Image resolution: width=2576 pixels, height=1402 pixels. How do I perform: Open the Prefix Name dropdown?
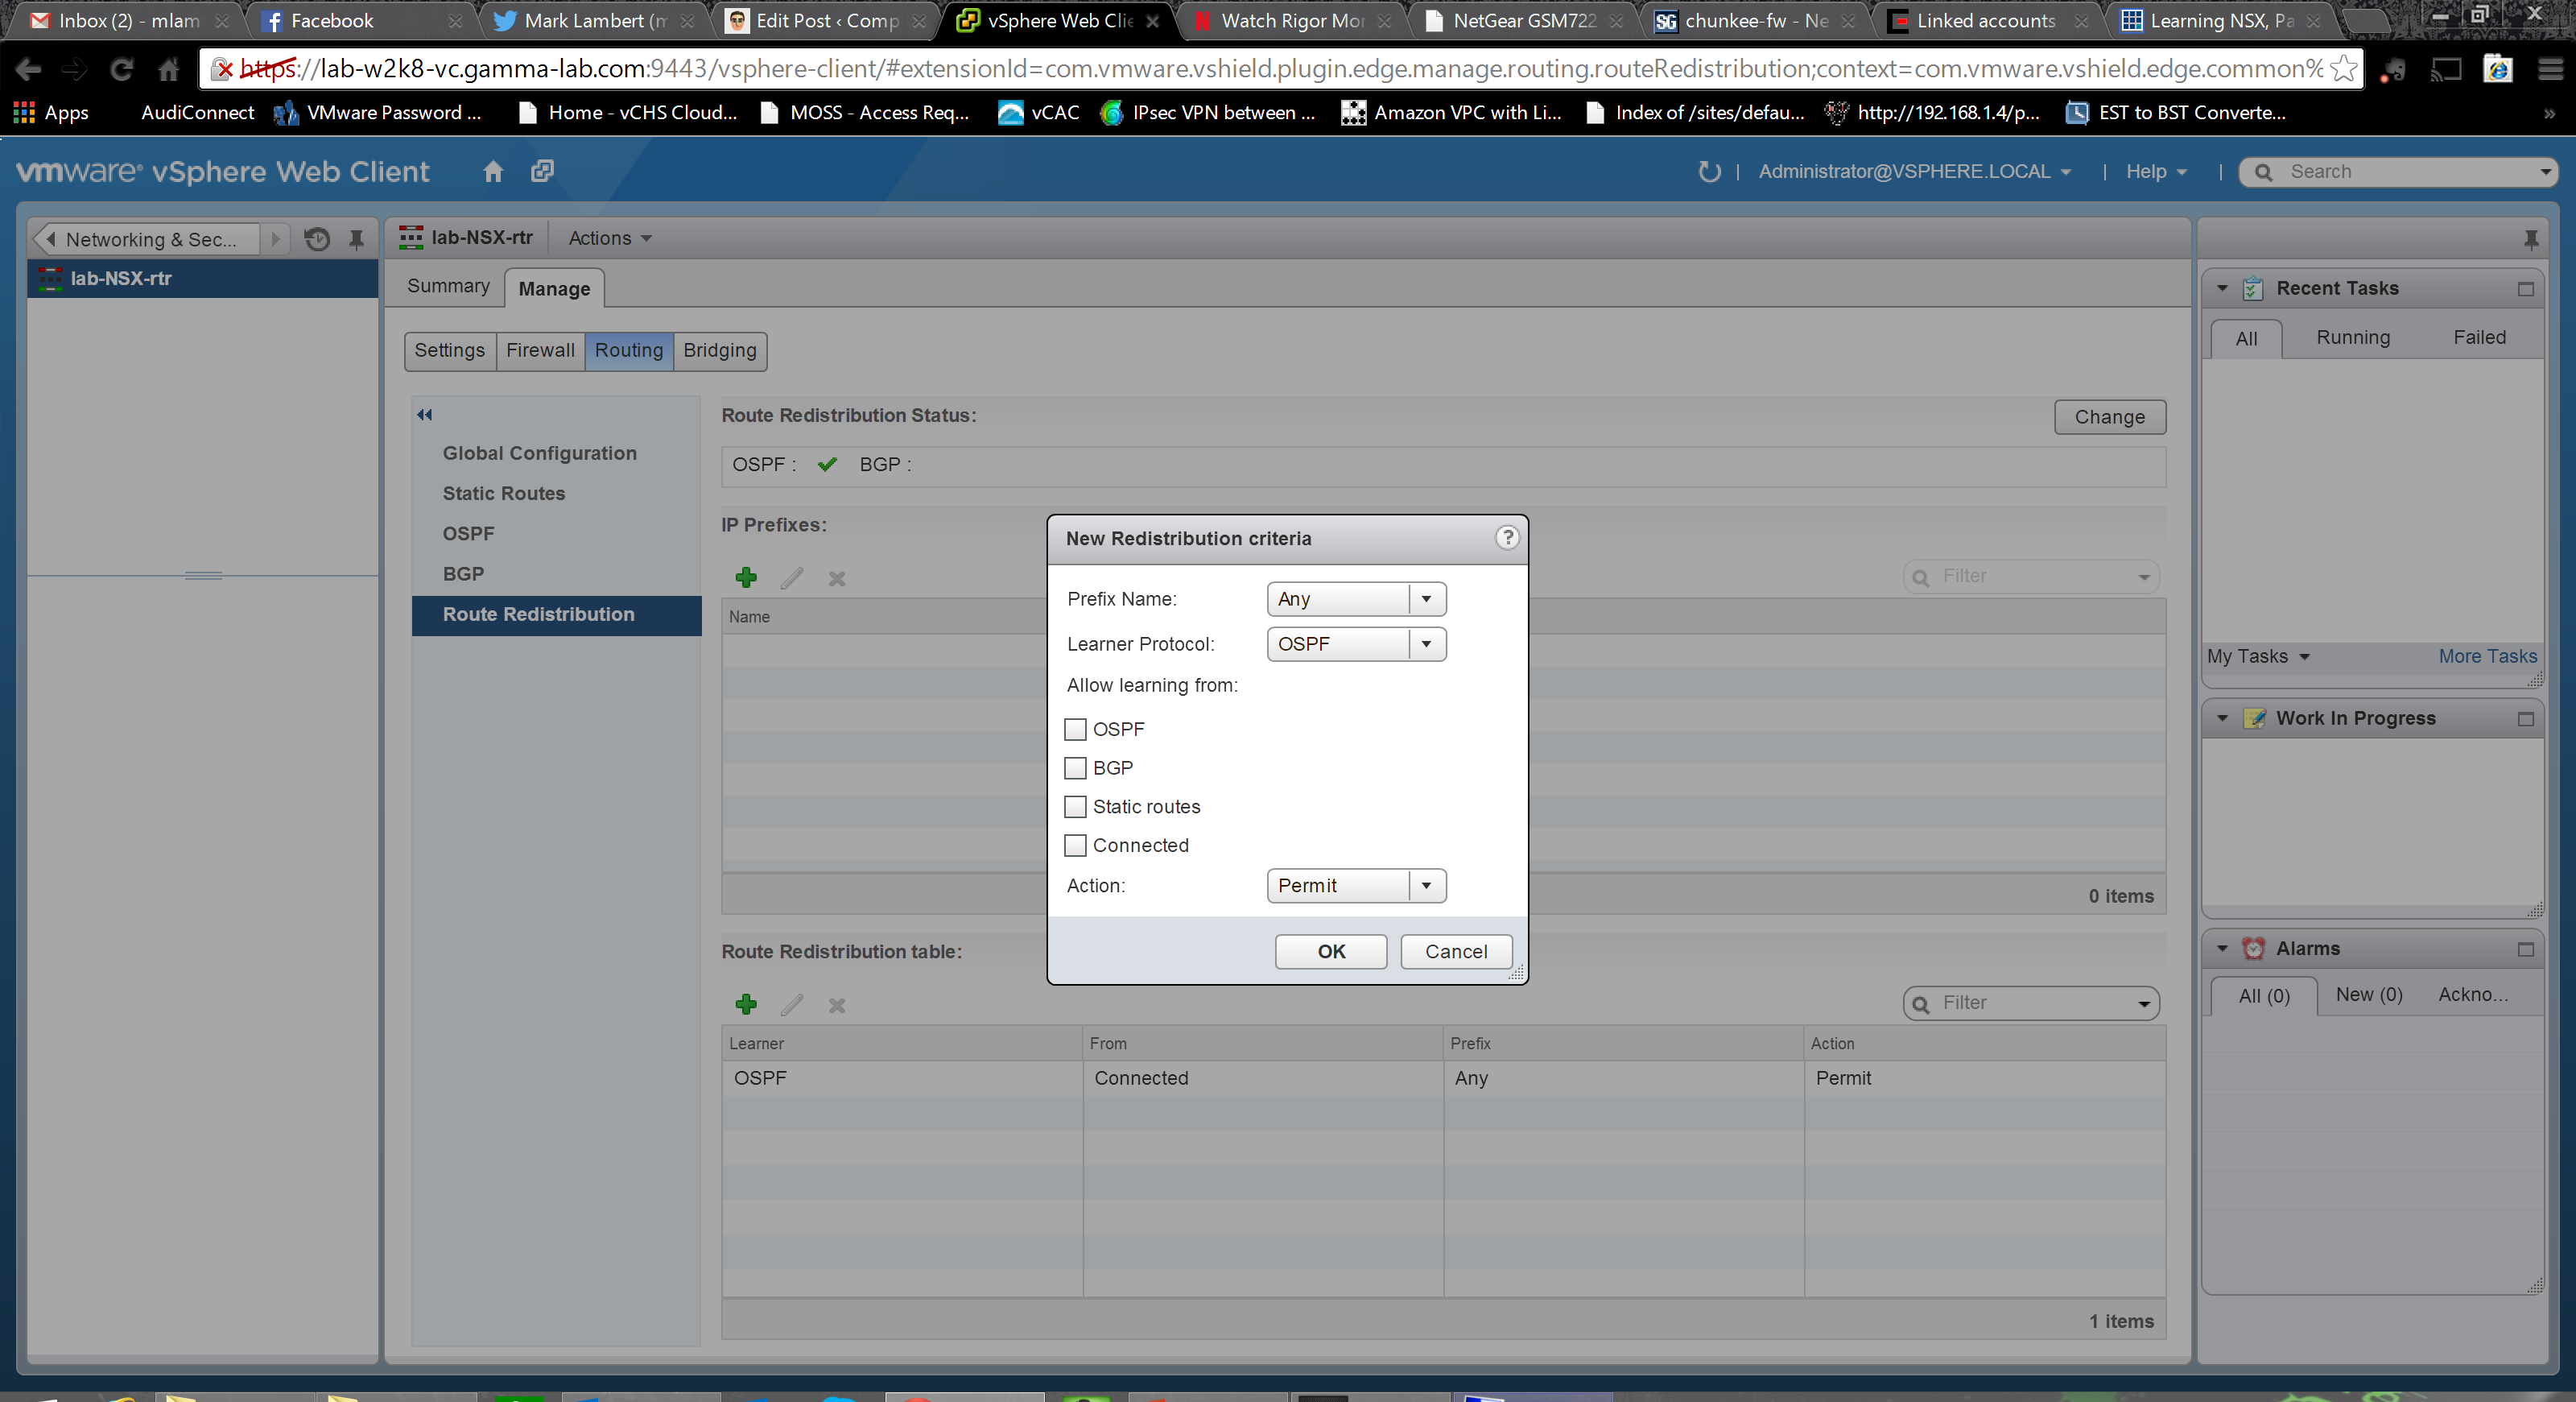[1426, 599]
